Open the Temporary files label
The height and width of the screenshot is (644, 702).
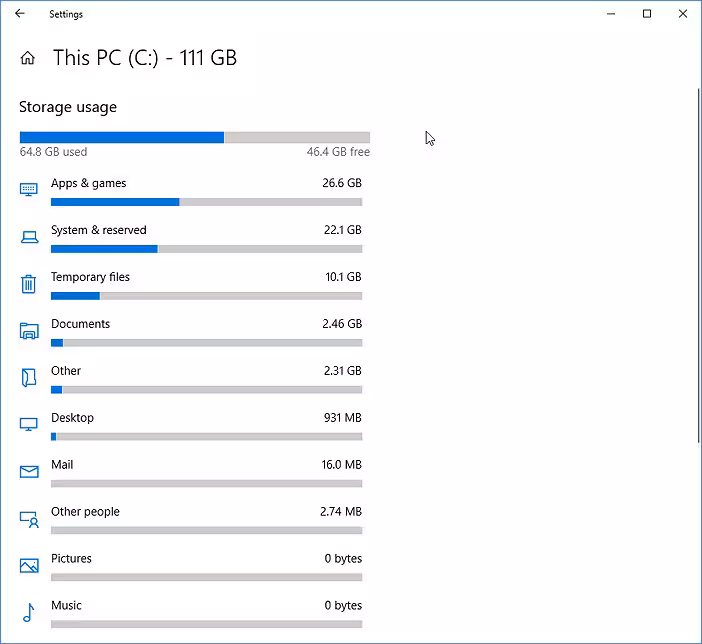coord(90,277)
